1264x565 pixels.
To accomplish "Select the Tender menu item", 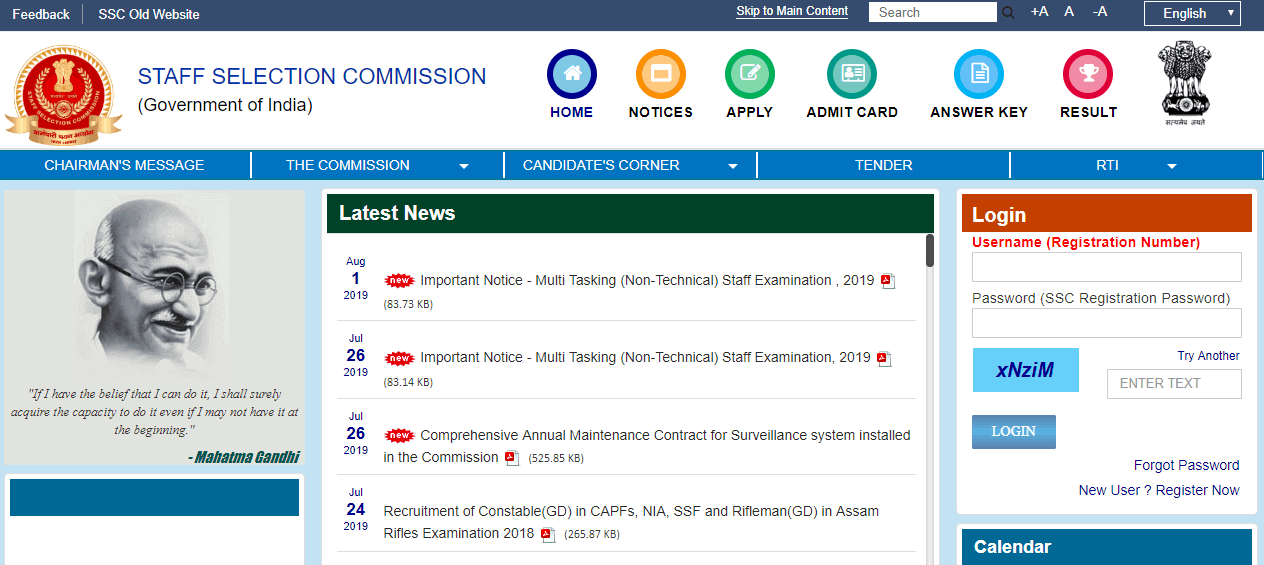I will pyautogui.click(x=883, y=165).
